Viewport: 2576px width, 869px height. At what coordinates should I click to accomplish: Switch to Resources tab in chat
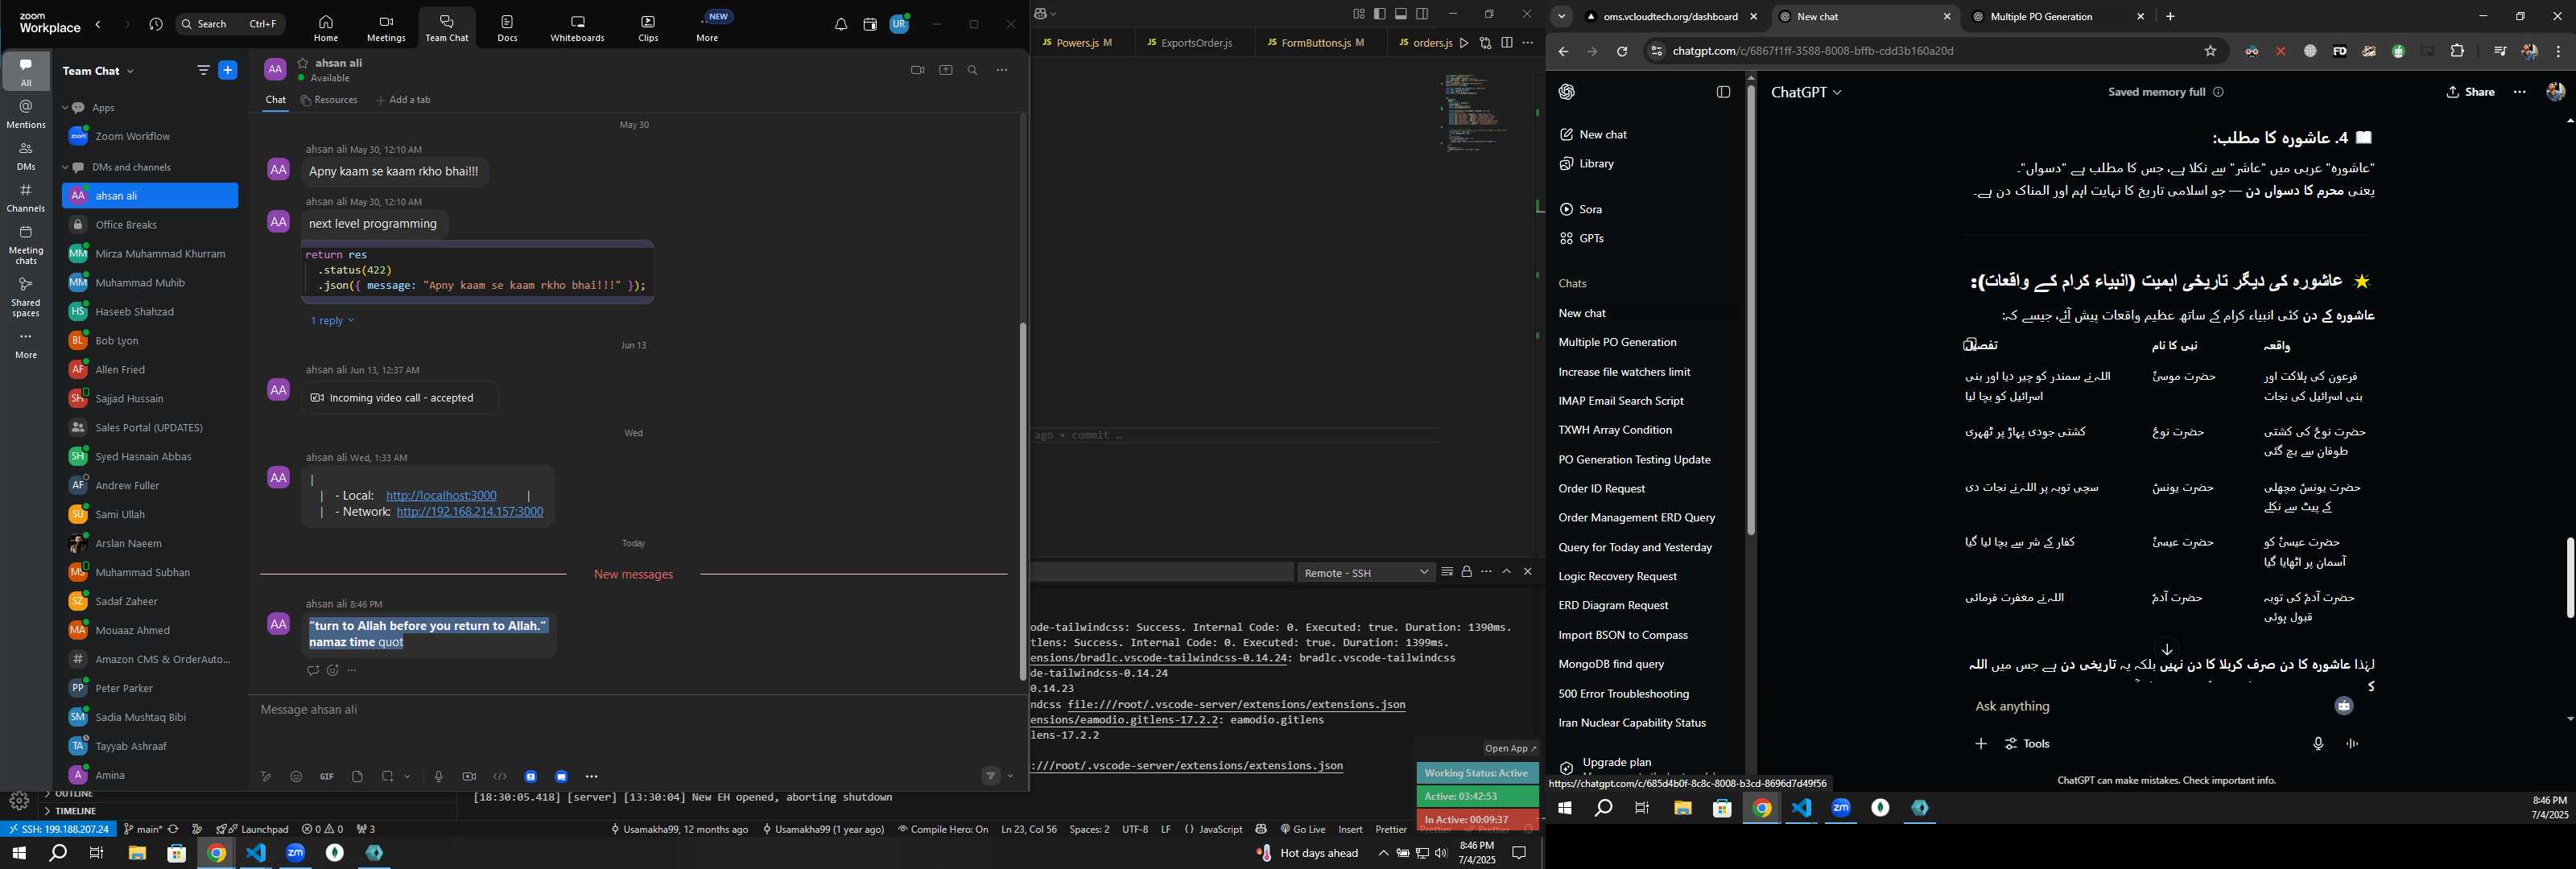click(329, 100)
